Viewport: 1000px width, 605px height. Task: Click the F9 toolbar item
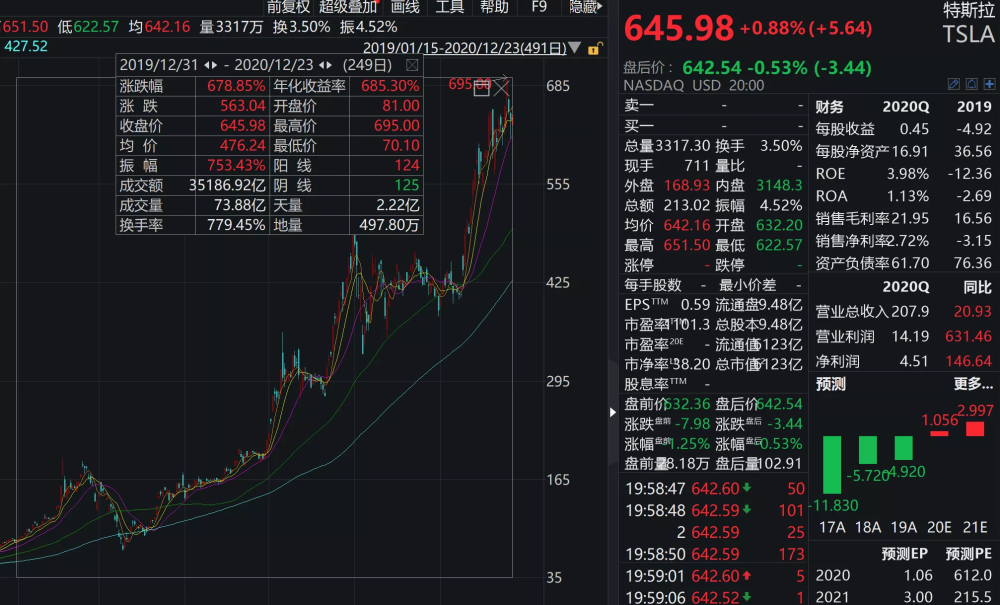[540, 7]
